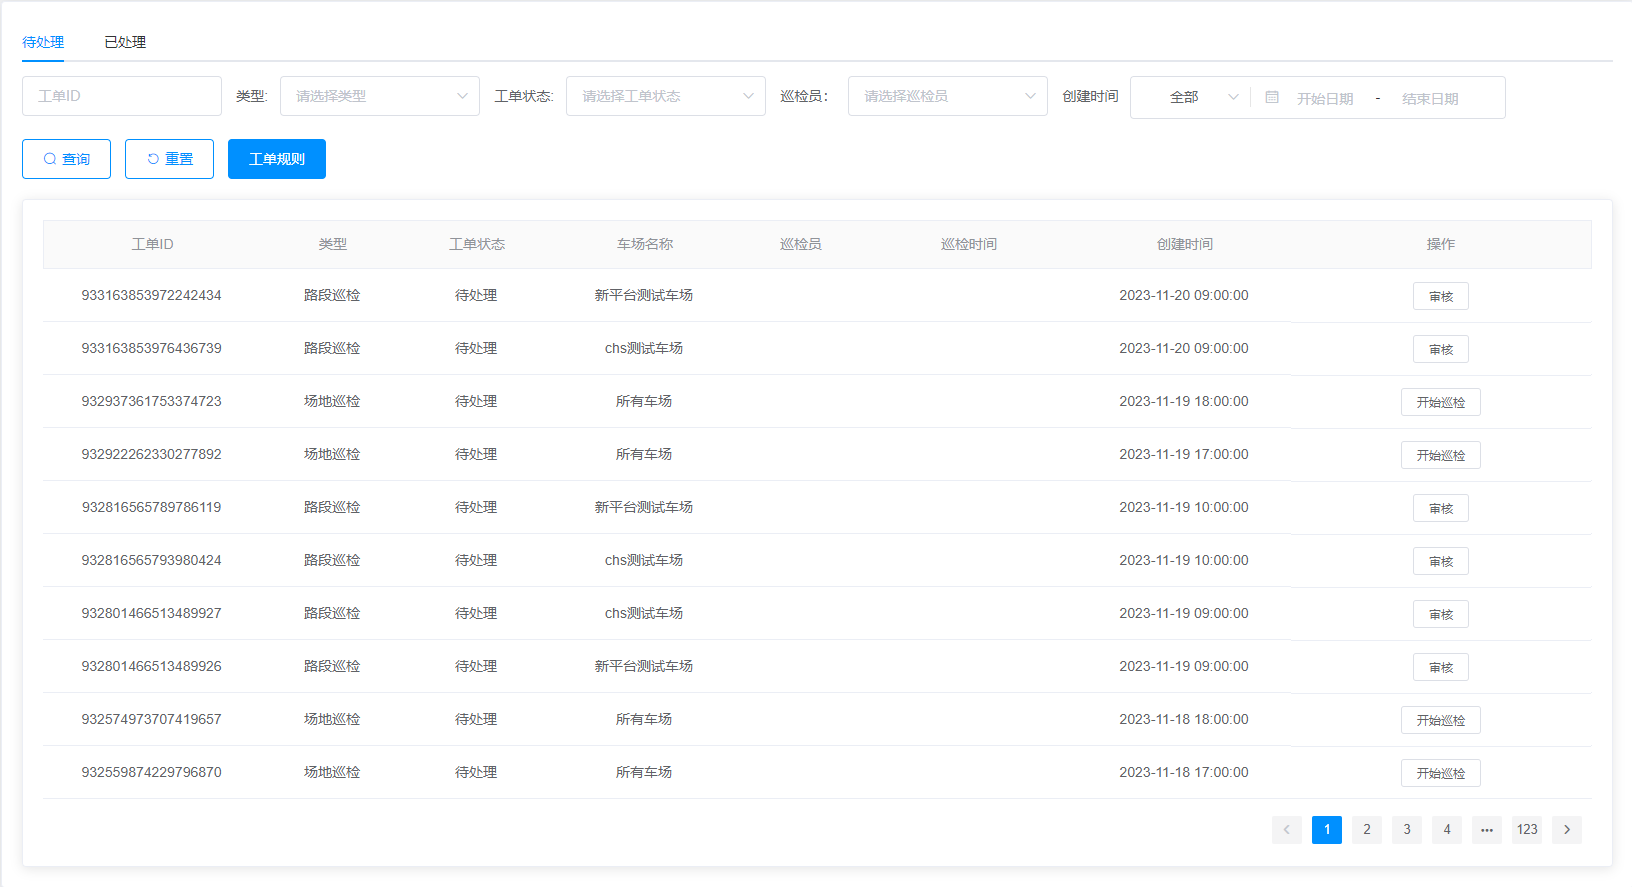The width and height of the screenshot is (1632, 887).
Task: Click the calendar icon in date range
Action: [x=1271, y=98]
